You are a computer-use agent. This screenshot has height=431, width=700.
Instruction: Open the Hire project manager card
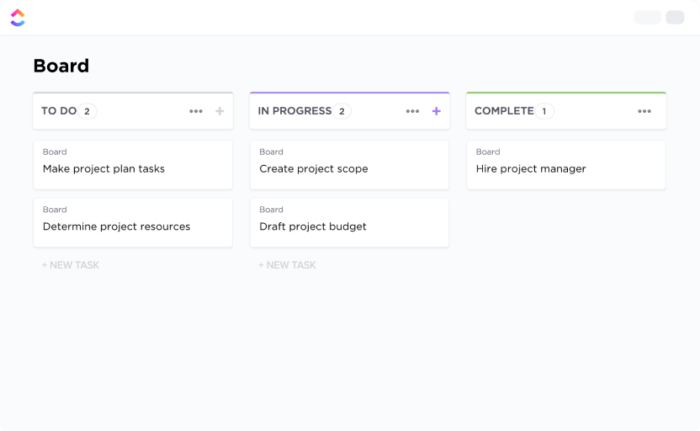[566, 164]
